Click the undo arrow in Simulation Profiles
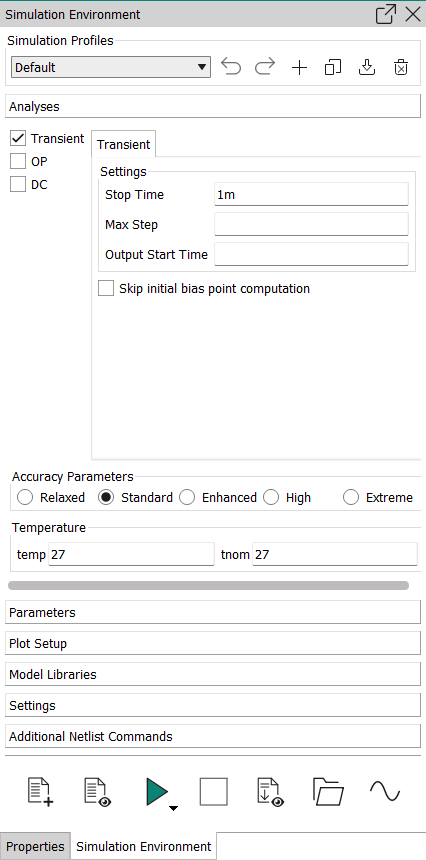426x860 pixels. coord(231,67)
